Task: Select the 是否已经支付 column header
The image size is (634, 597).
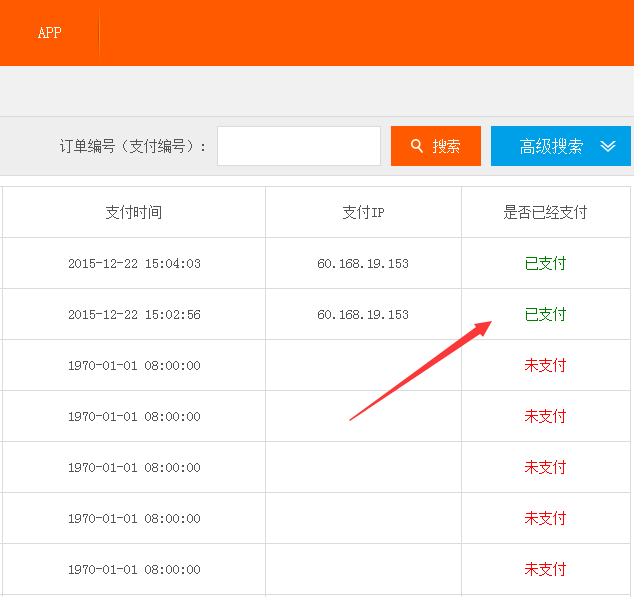Action: click(545, 212)
